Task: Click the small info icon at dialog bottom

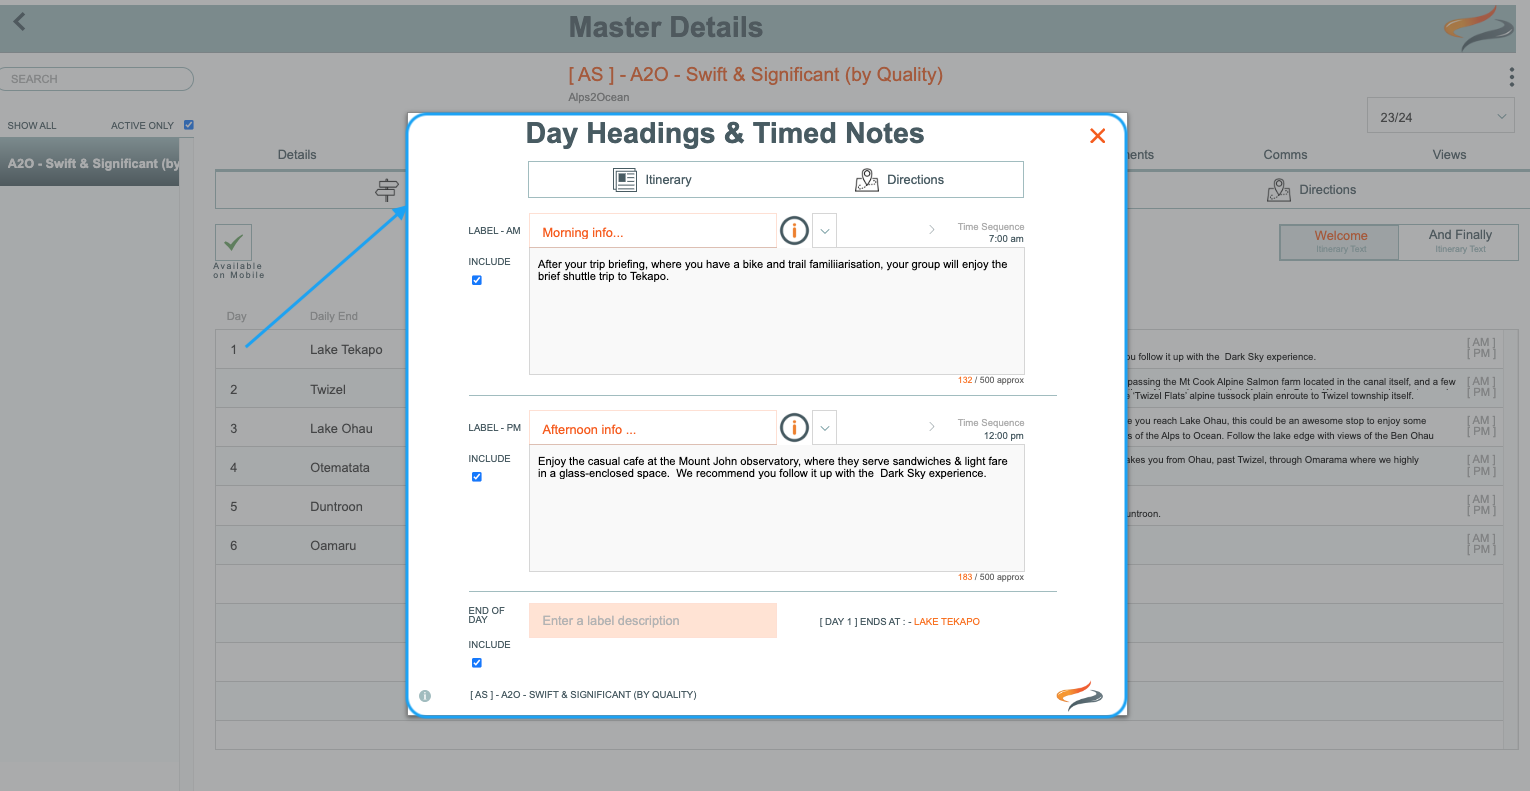Action: [425, 695]
